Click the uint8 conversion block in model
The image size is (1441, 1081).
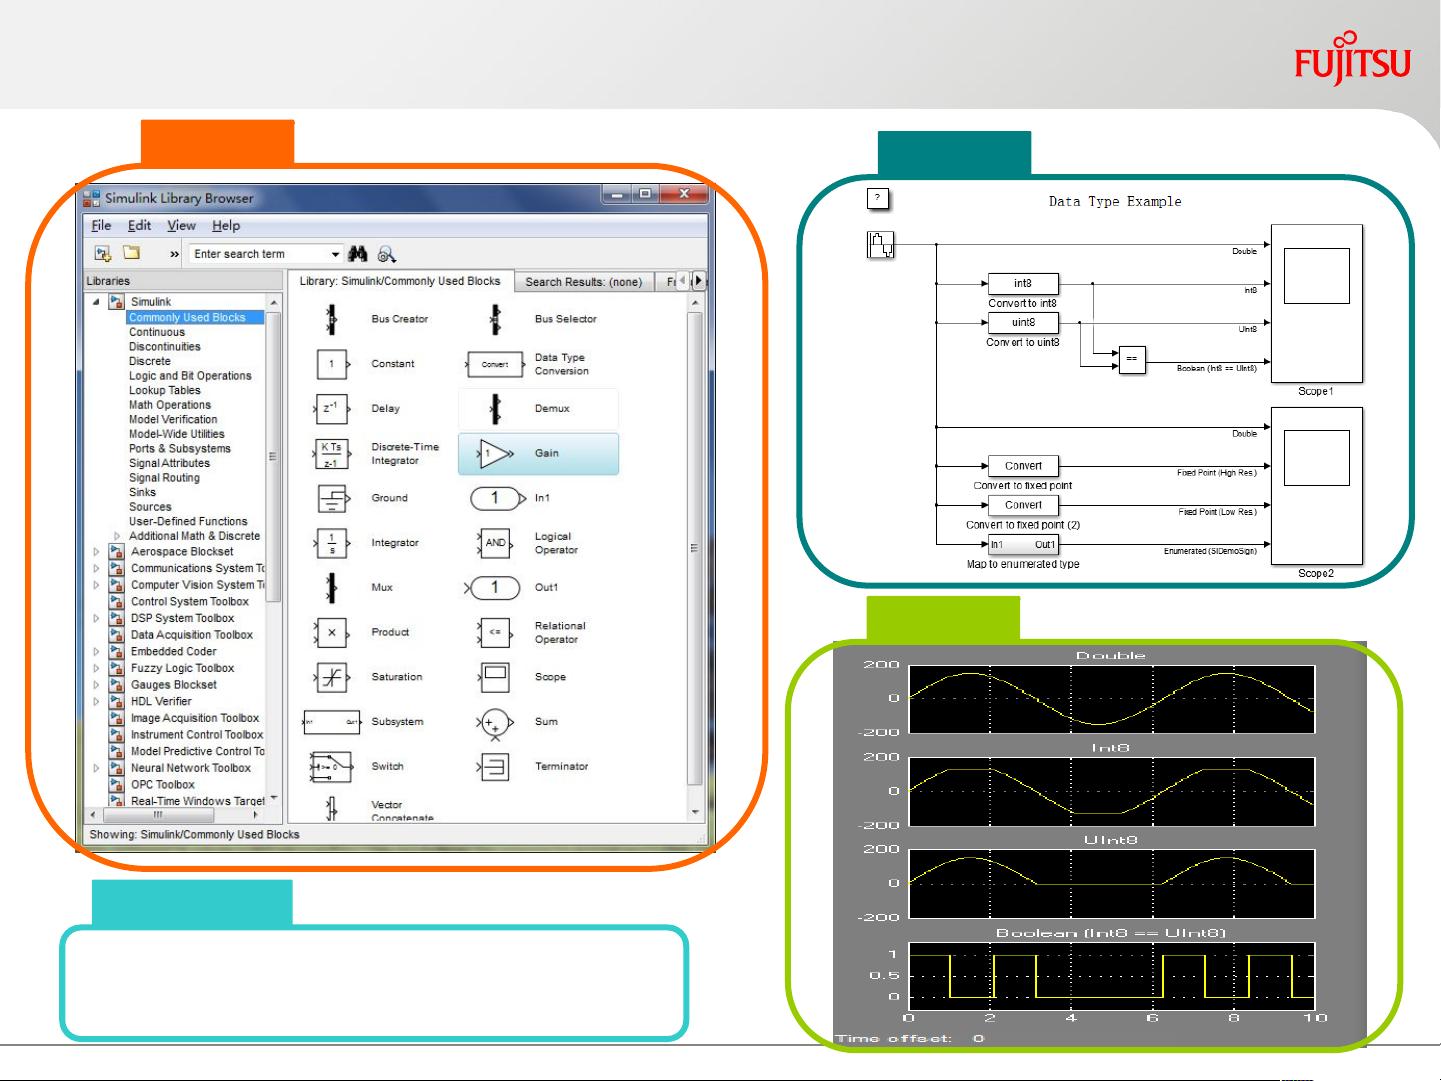(1022, 323)
